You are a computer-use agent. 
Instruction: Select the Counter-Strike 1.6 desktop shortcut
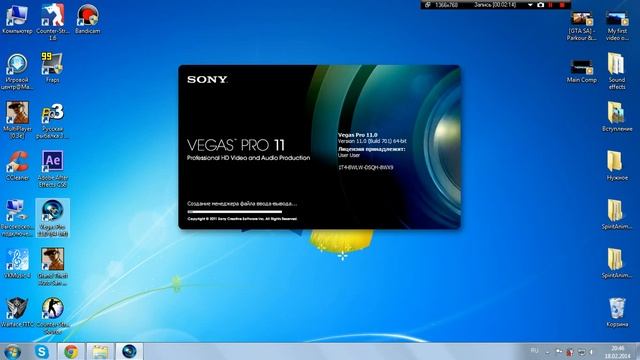(x=53, y=22)
